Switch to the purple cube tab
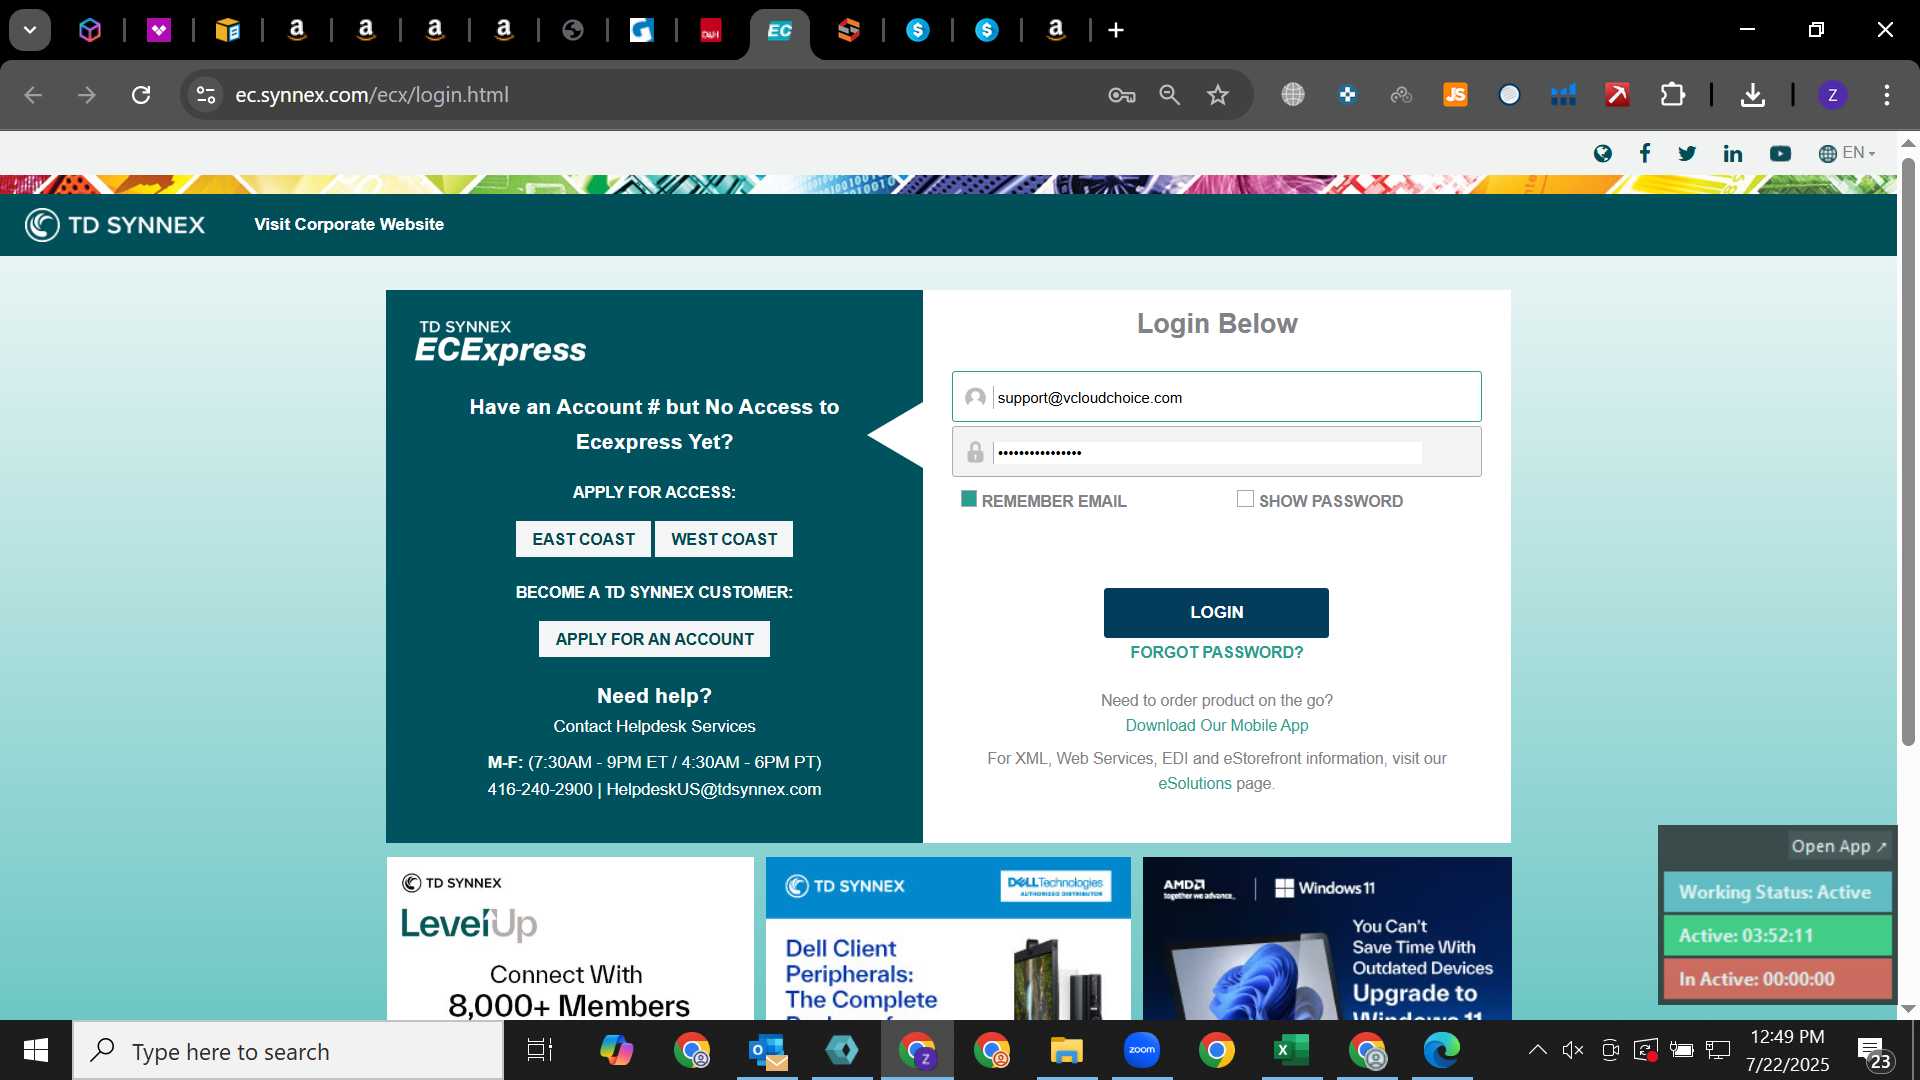The width and height of the screenshot is (1920, 1080). pos(90,30)
